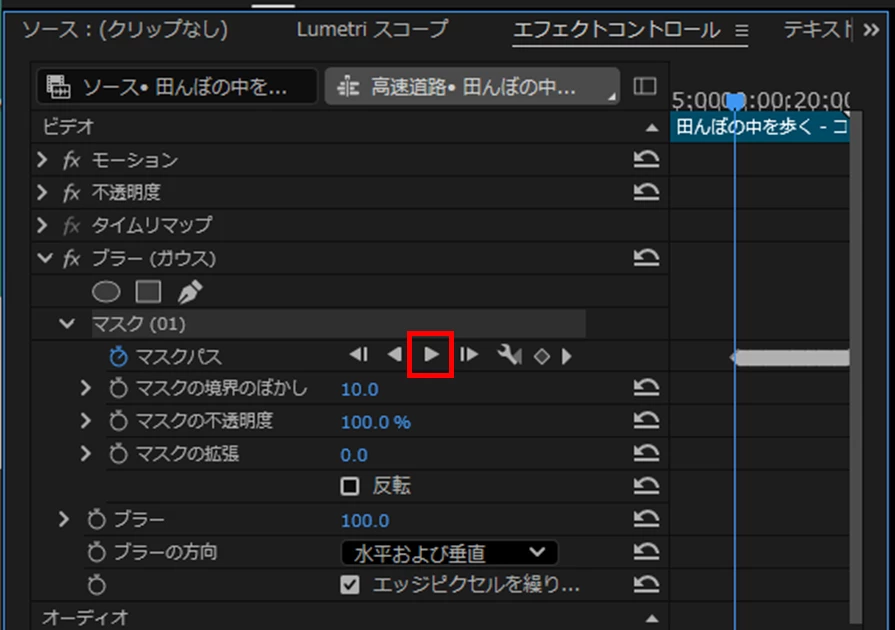Track selected mask backward one frame
The height and width of the screenshot is (630, 895).
pos(359,355)
